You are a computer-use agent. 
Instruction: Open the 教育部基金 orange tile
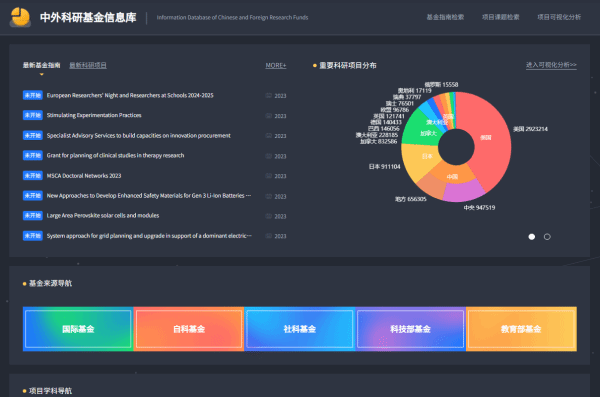[x=521, y=329]
